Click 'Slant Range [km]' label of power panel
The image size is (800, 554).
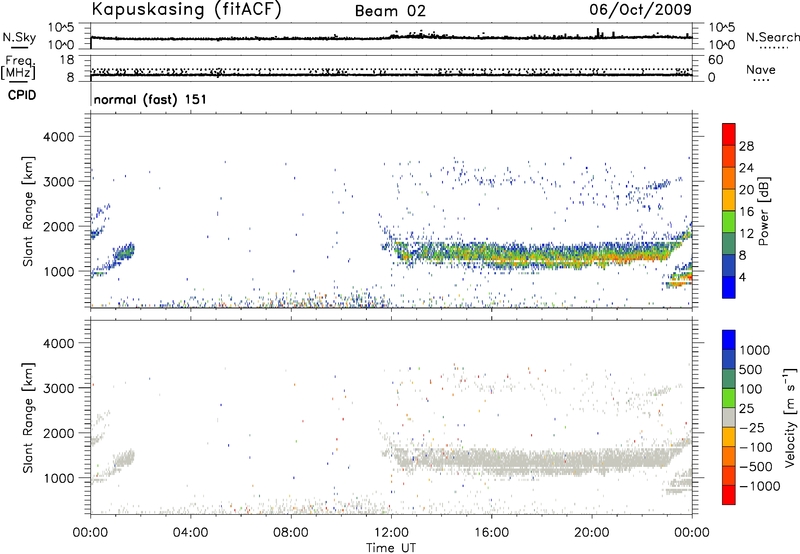point(28,211)
